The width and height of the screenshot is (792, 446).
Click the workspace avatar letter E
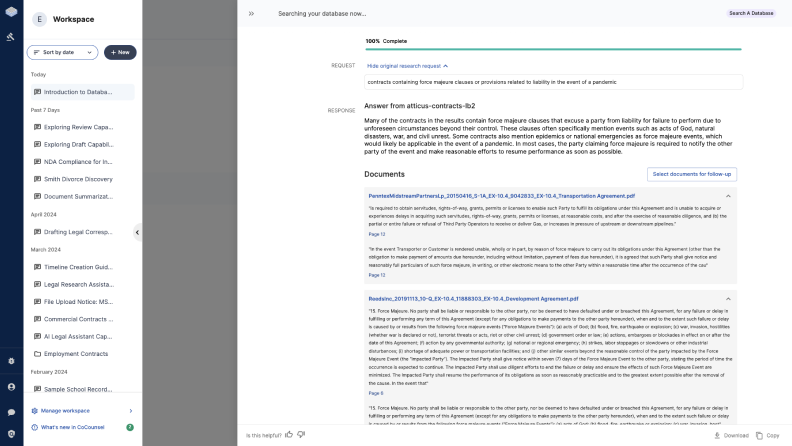pos(39,19)
